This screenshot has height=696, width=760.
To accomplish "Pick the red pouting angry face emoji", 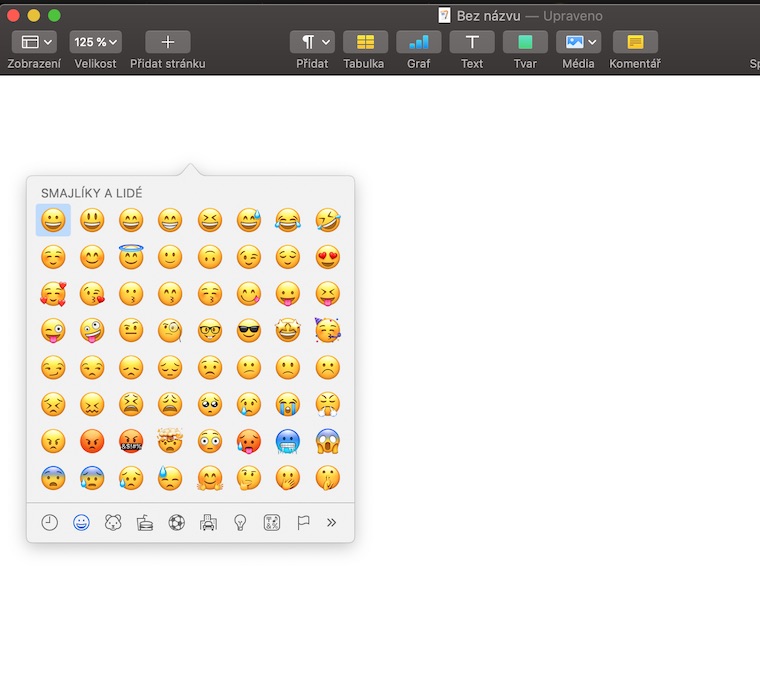I will pyautogui.click(x=92, y=441).
